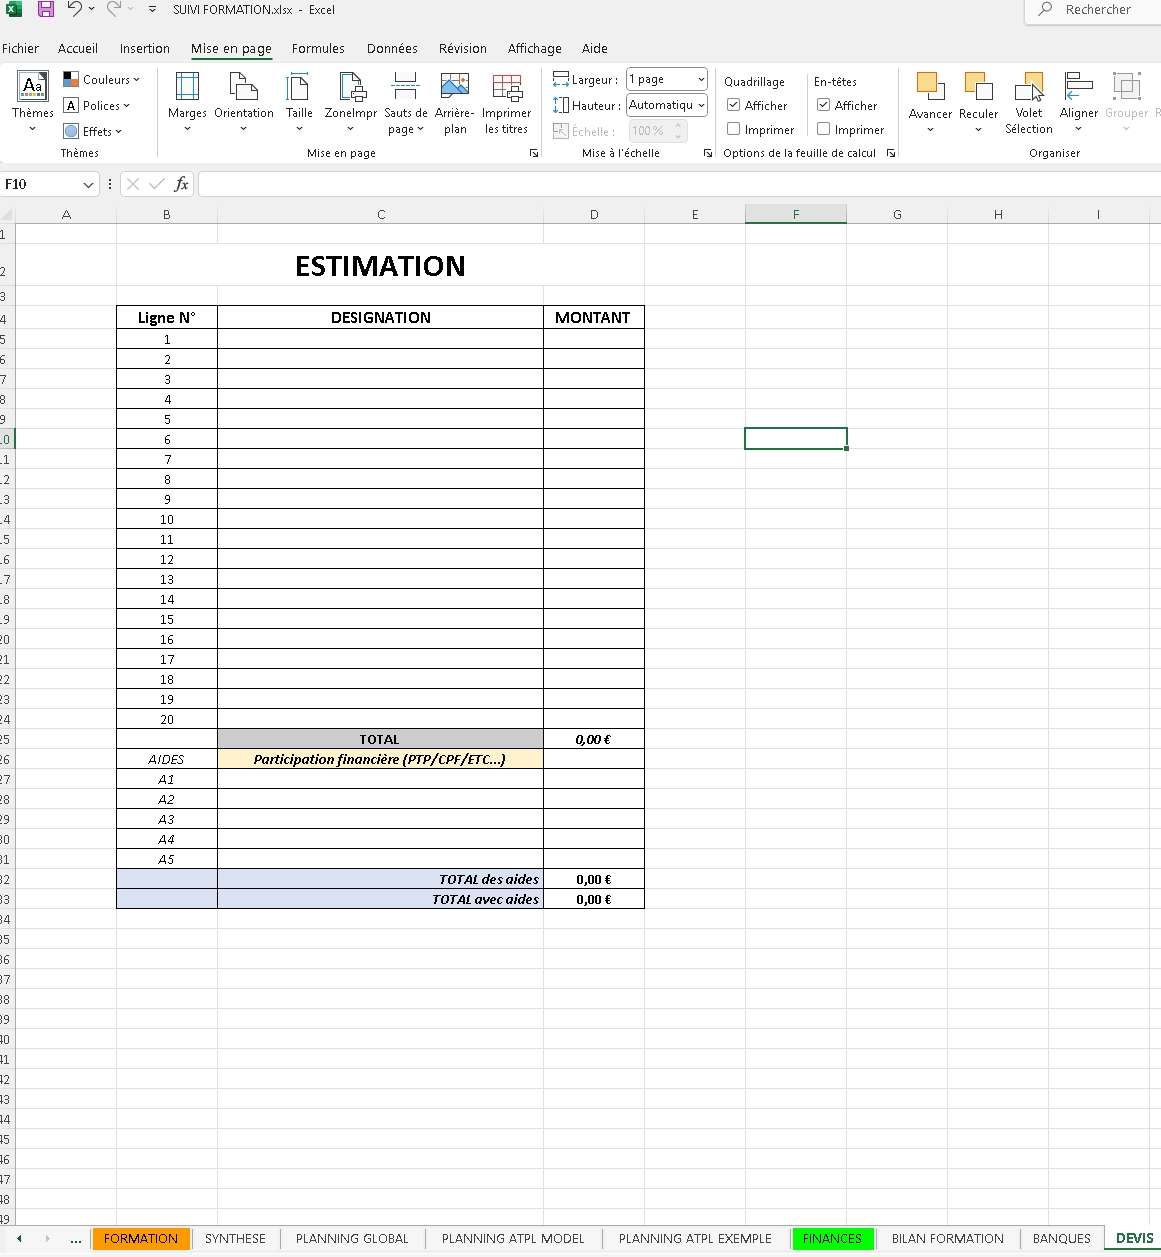Open the PLANNING ATPL MODEL sheet tab
Screen dimensions: 1161x1257
coord(513,1238)
